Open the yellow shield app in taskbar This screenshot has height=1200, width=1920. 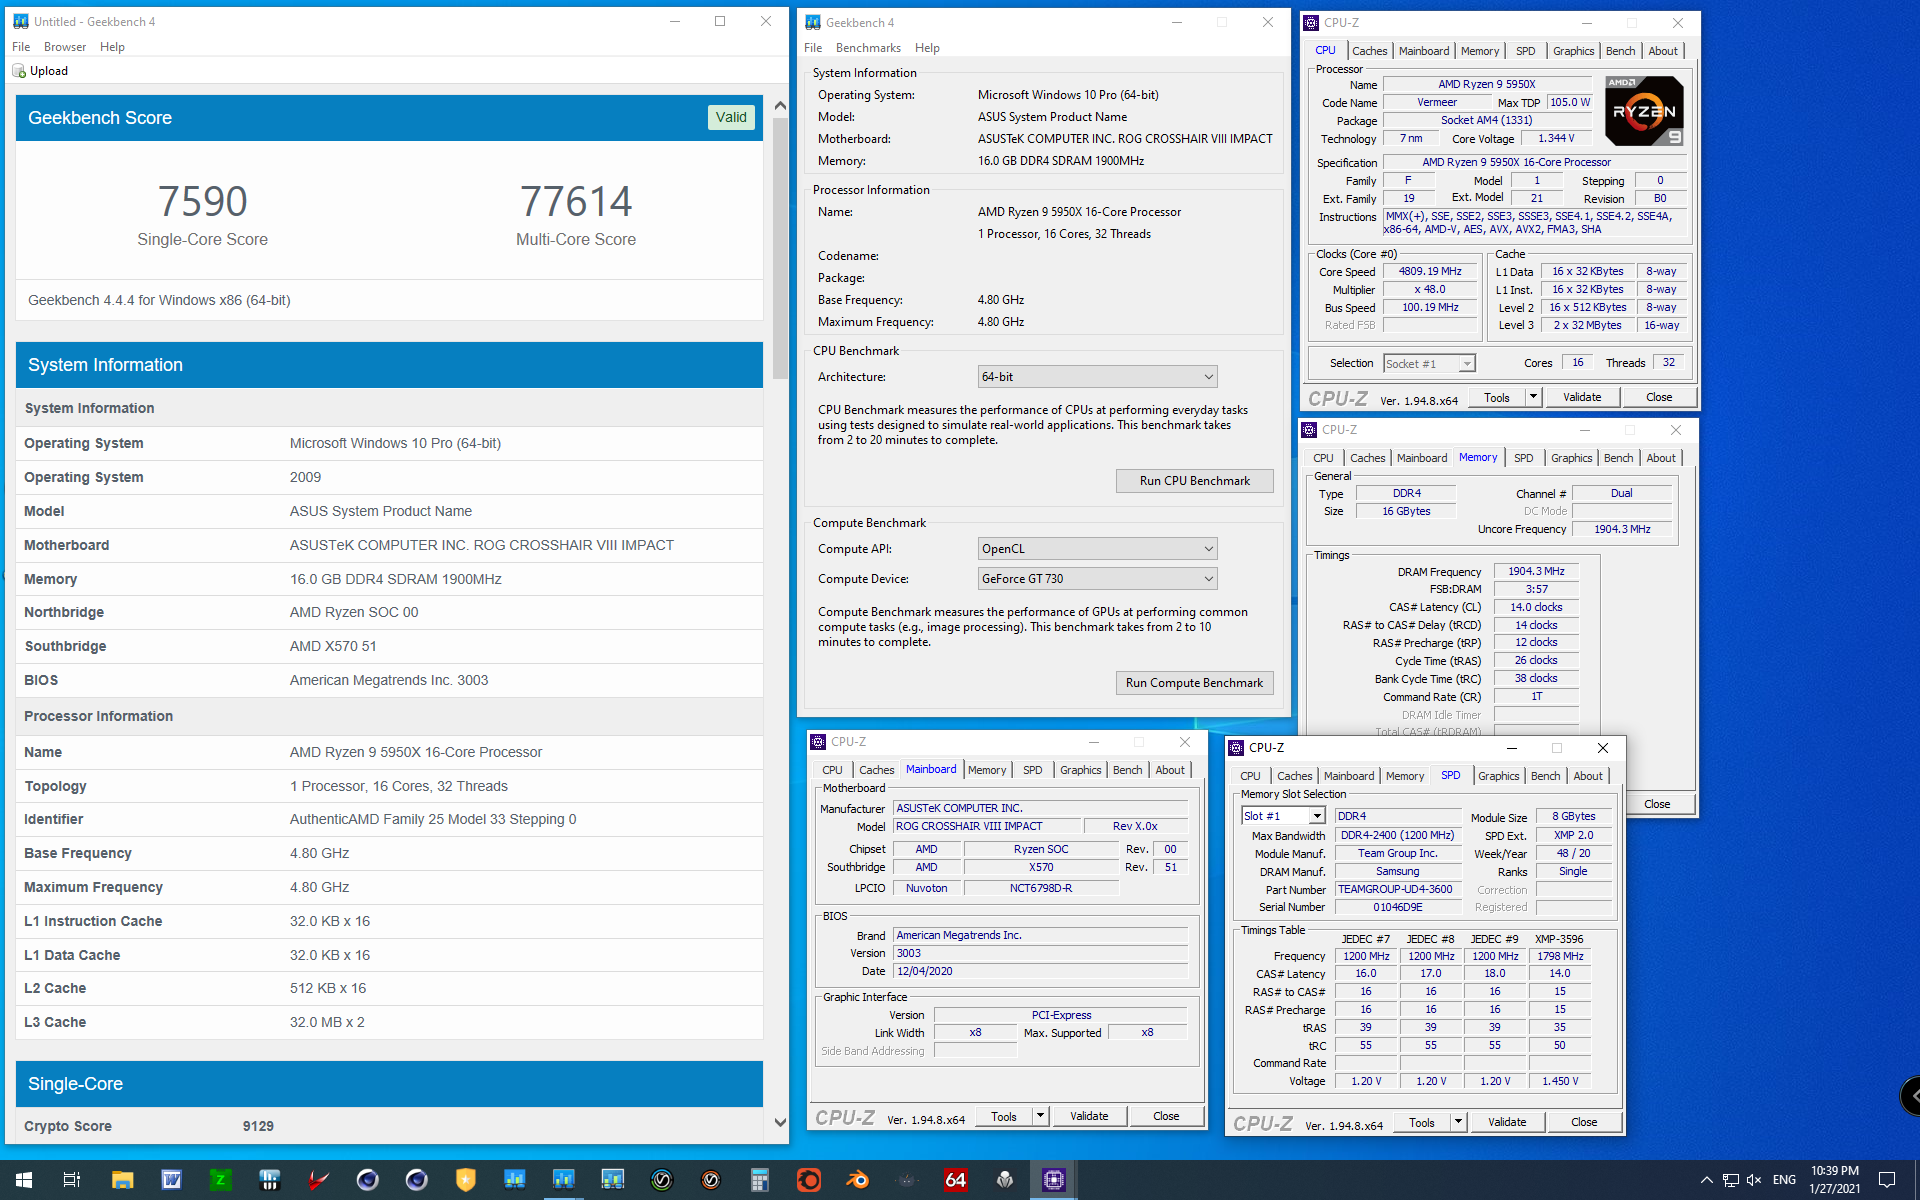(x=466, y=1180)
